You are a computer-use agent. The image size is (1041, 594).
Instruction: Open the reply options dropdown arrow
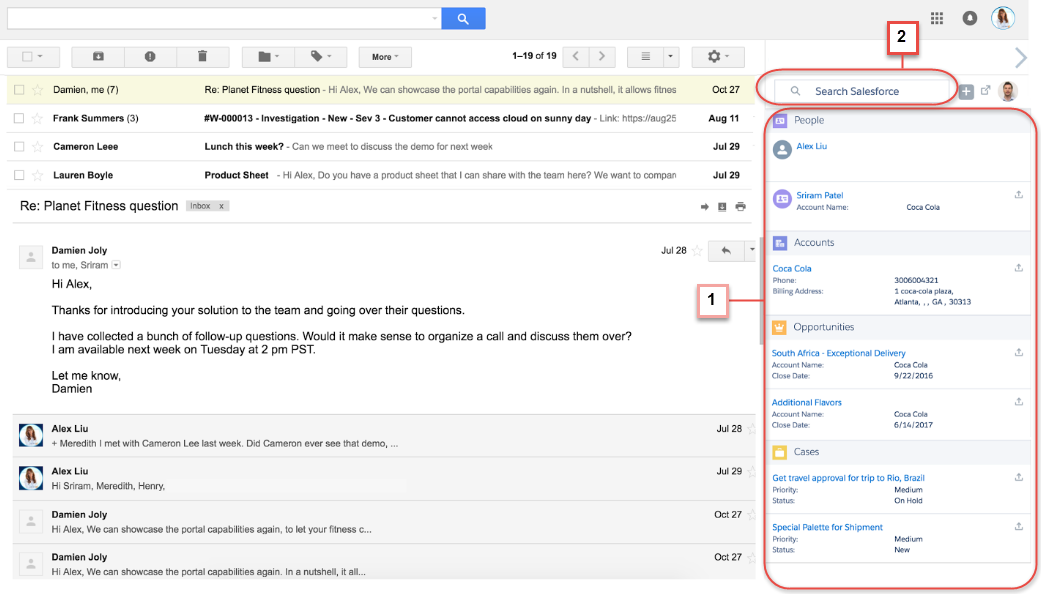point(752,251)
